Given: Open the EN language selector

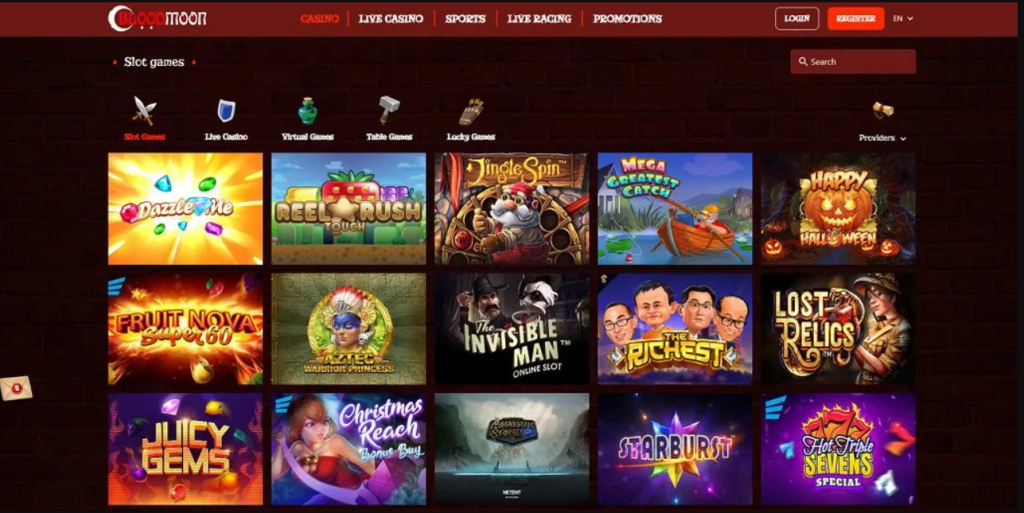Looking at the screenshot, I should (903, 19).
